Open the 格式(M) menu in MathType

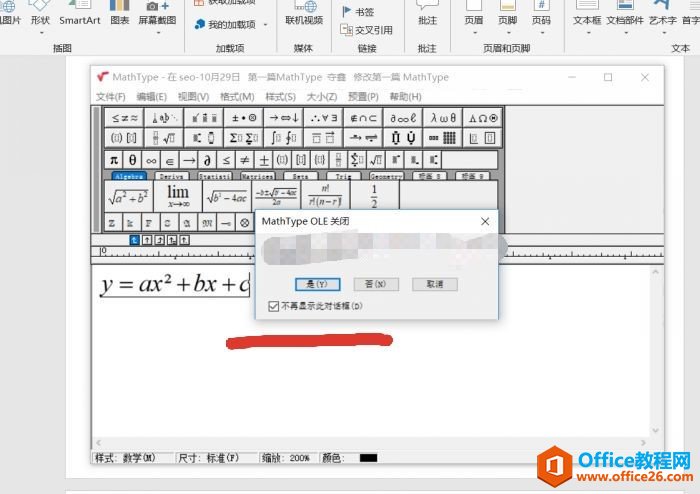pos(237,97)
